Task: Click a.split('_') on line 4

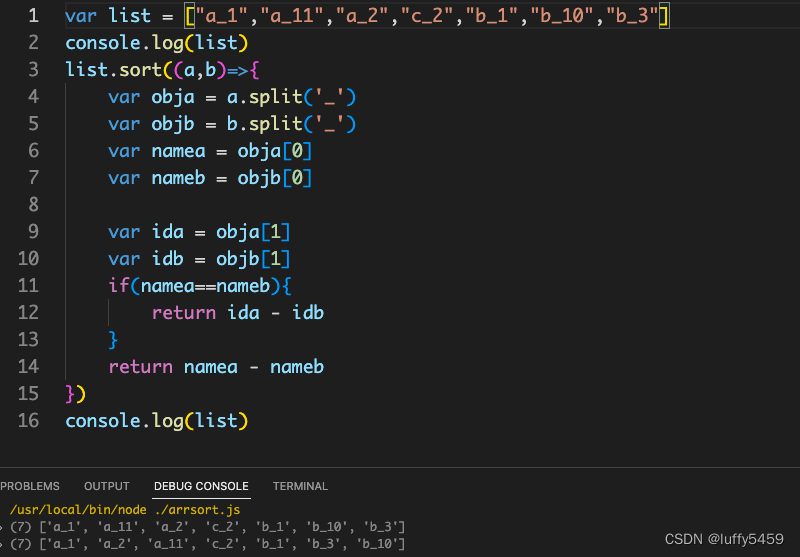Action: 291,97
